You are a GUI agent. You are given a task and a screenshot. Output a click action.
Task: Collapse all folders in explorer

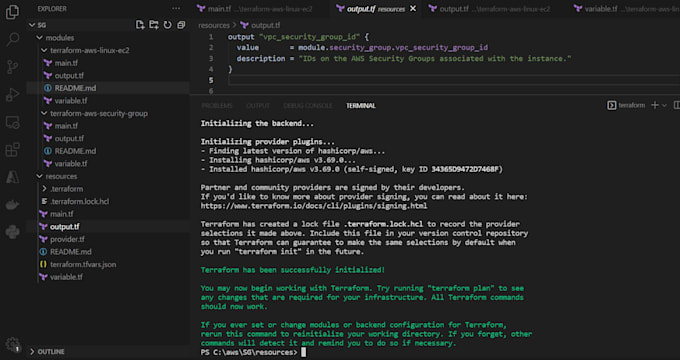coord(181,25)
